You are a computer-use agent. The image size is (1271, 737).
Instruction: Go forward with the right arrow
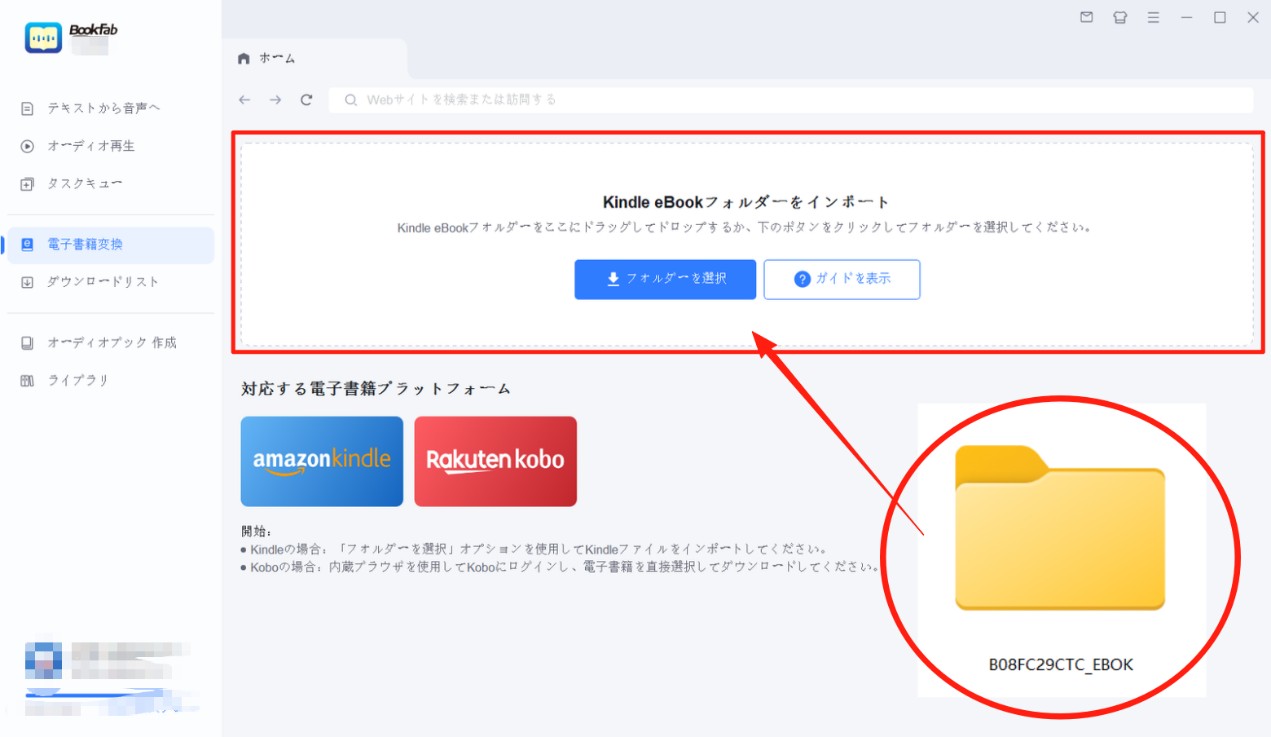276,100
